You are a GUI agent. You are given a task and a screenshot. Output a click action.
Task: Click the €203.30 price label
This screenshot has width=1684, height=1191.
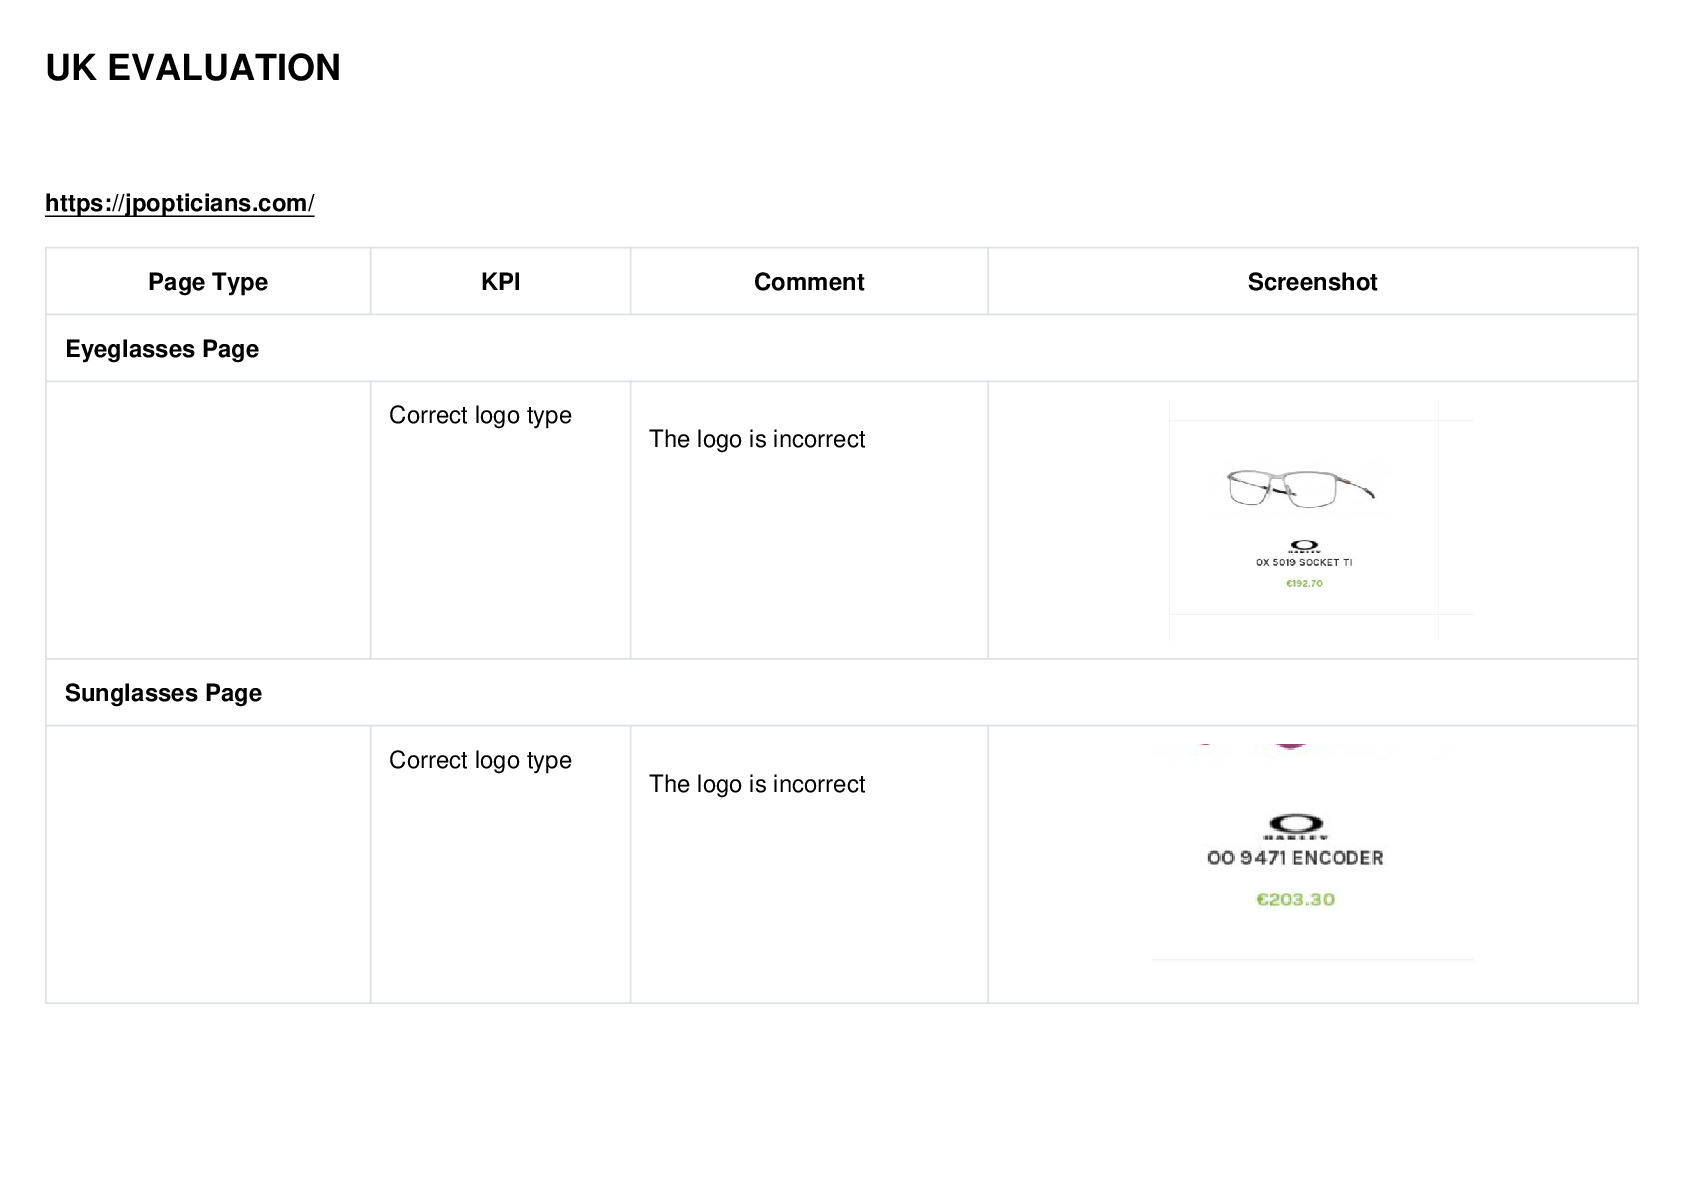[1295, 899]
